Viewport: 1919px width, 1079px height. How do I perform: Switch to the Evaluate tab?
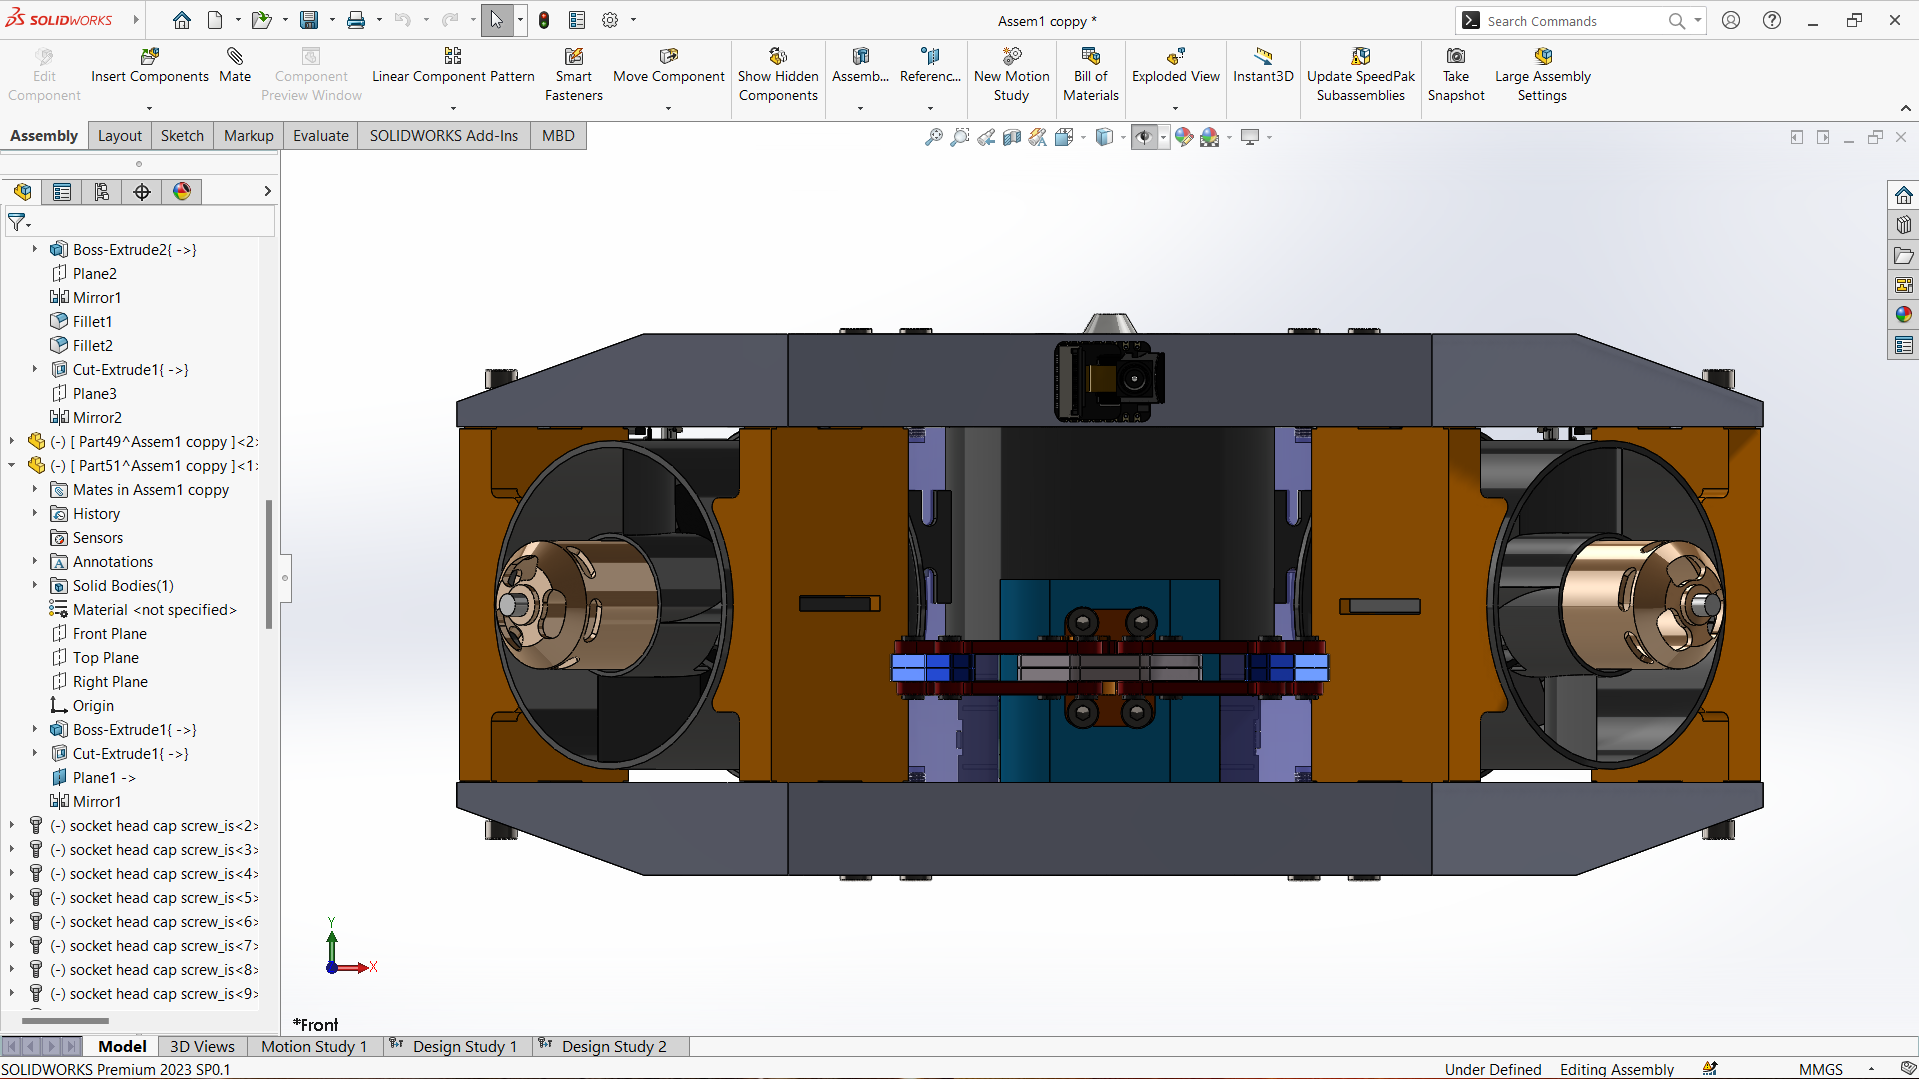click(320, 136)
